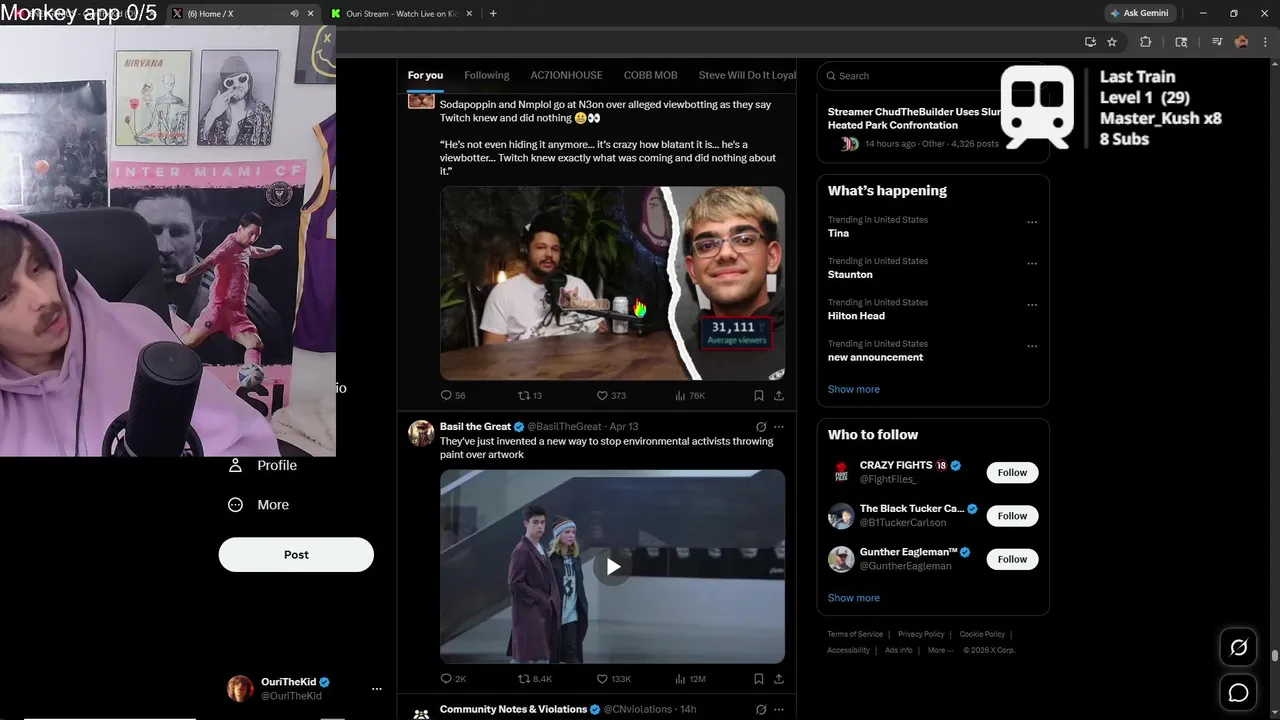
Task: Bookmark the Sodapoppin N3on post
Action: coord(759,395)
